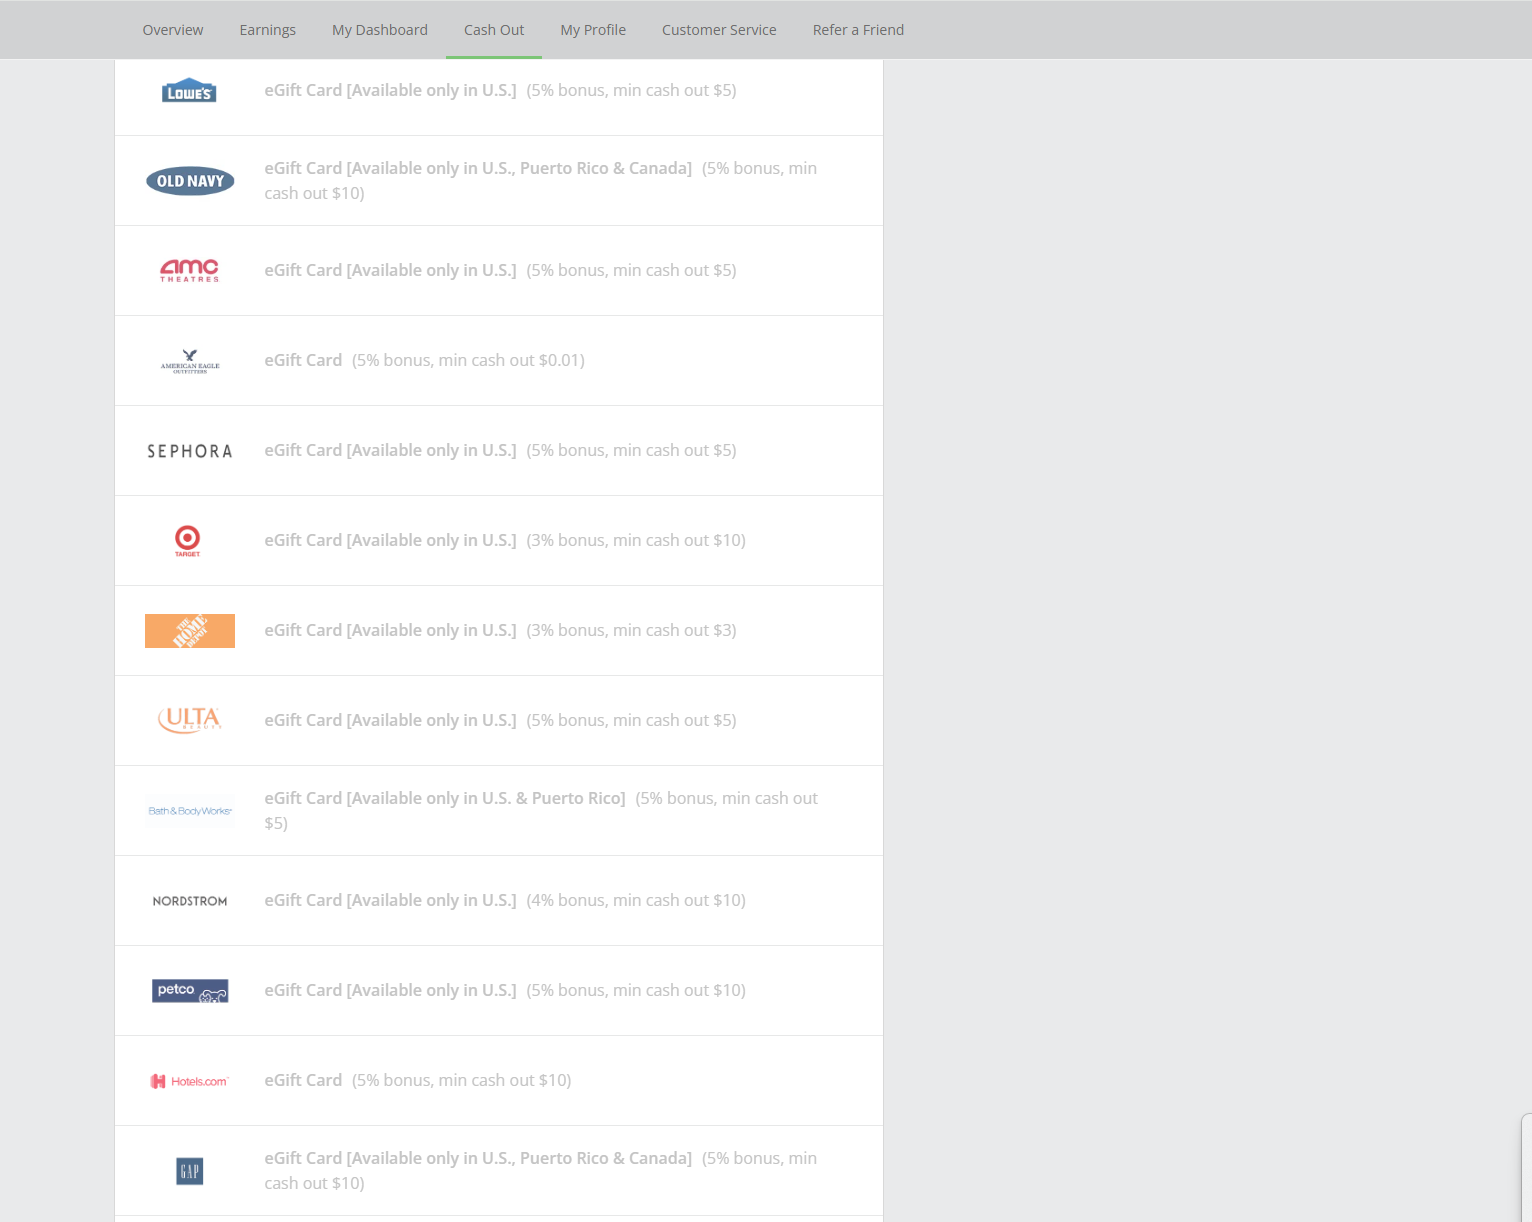Screen dimensions: 1532x1222
Task: Click the Lowe's logo icon
Action: pyautogui.click(x=189, y=91)
